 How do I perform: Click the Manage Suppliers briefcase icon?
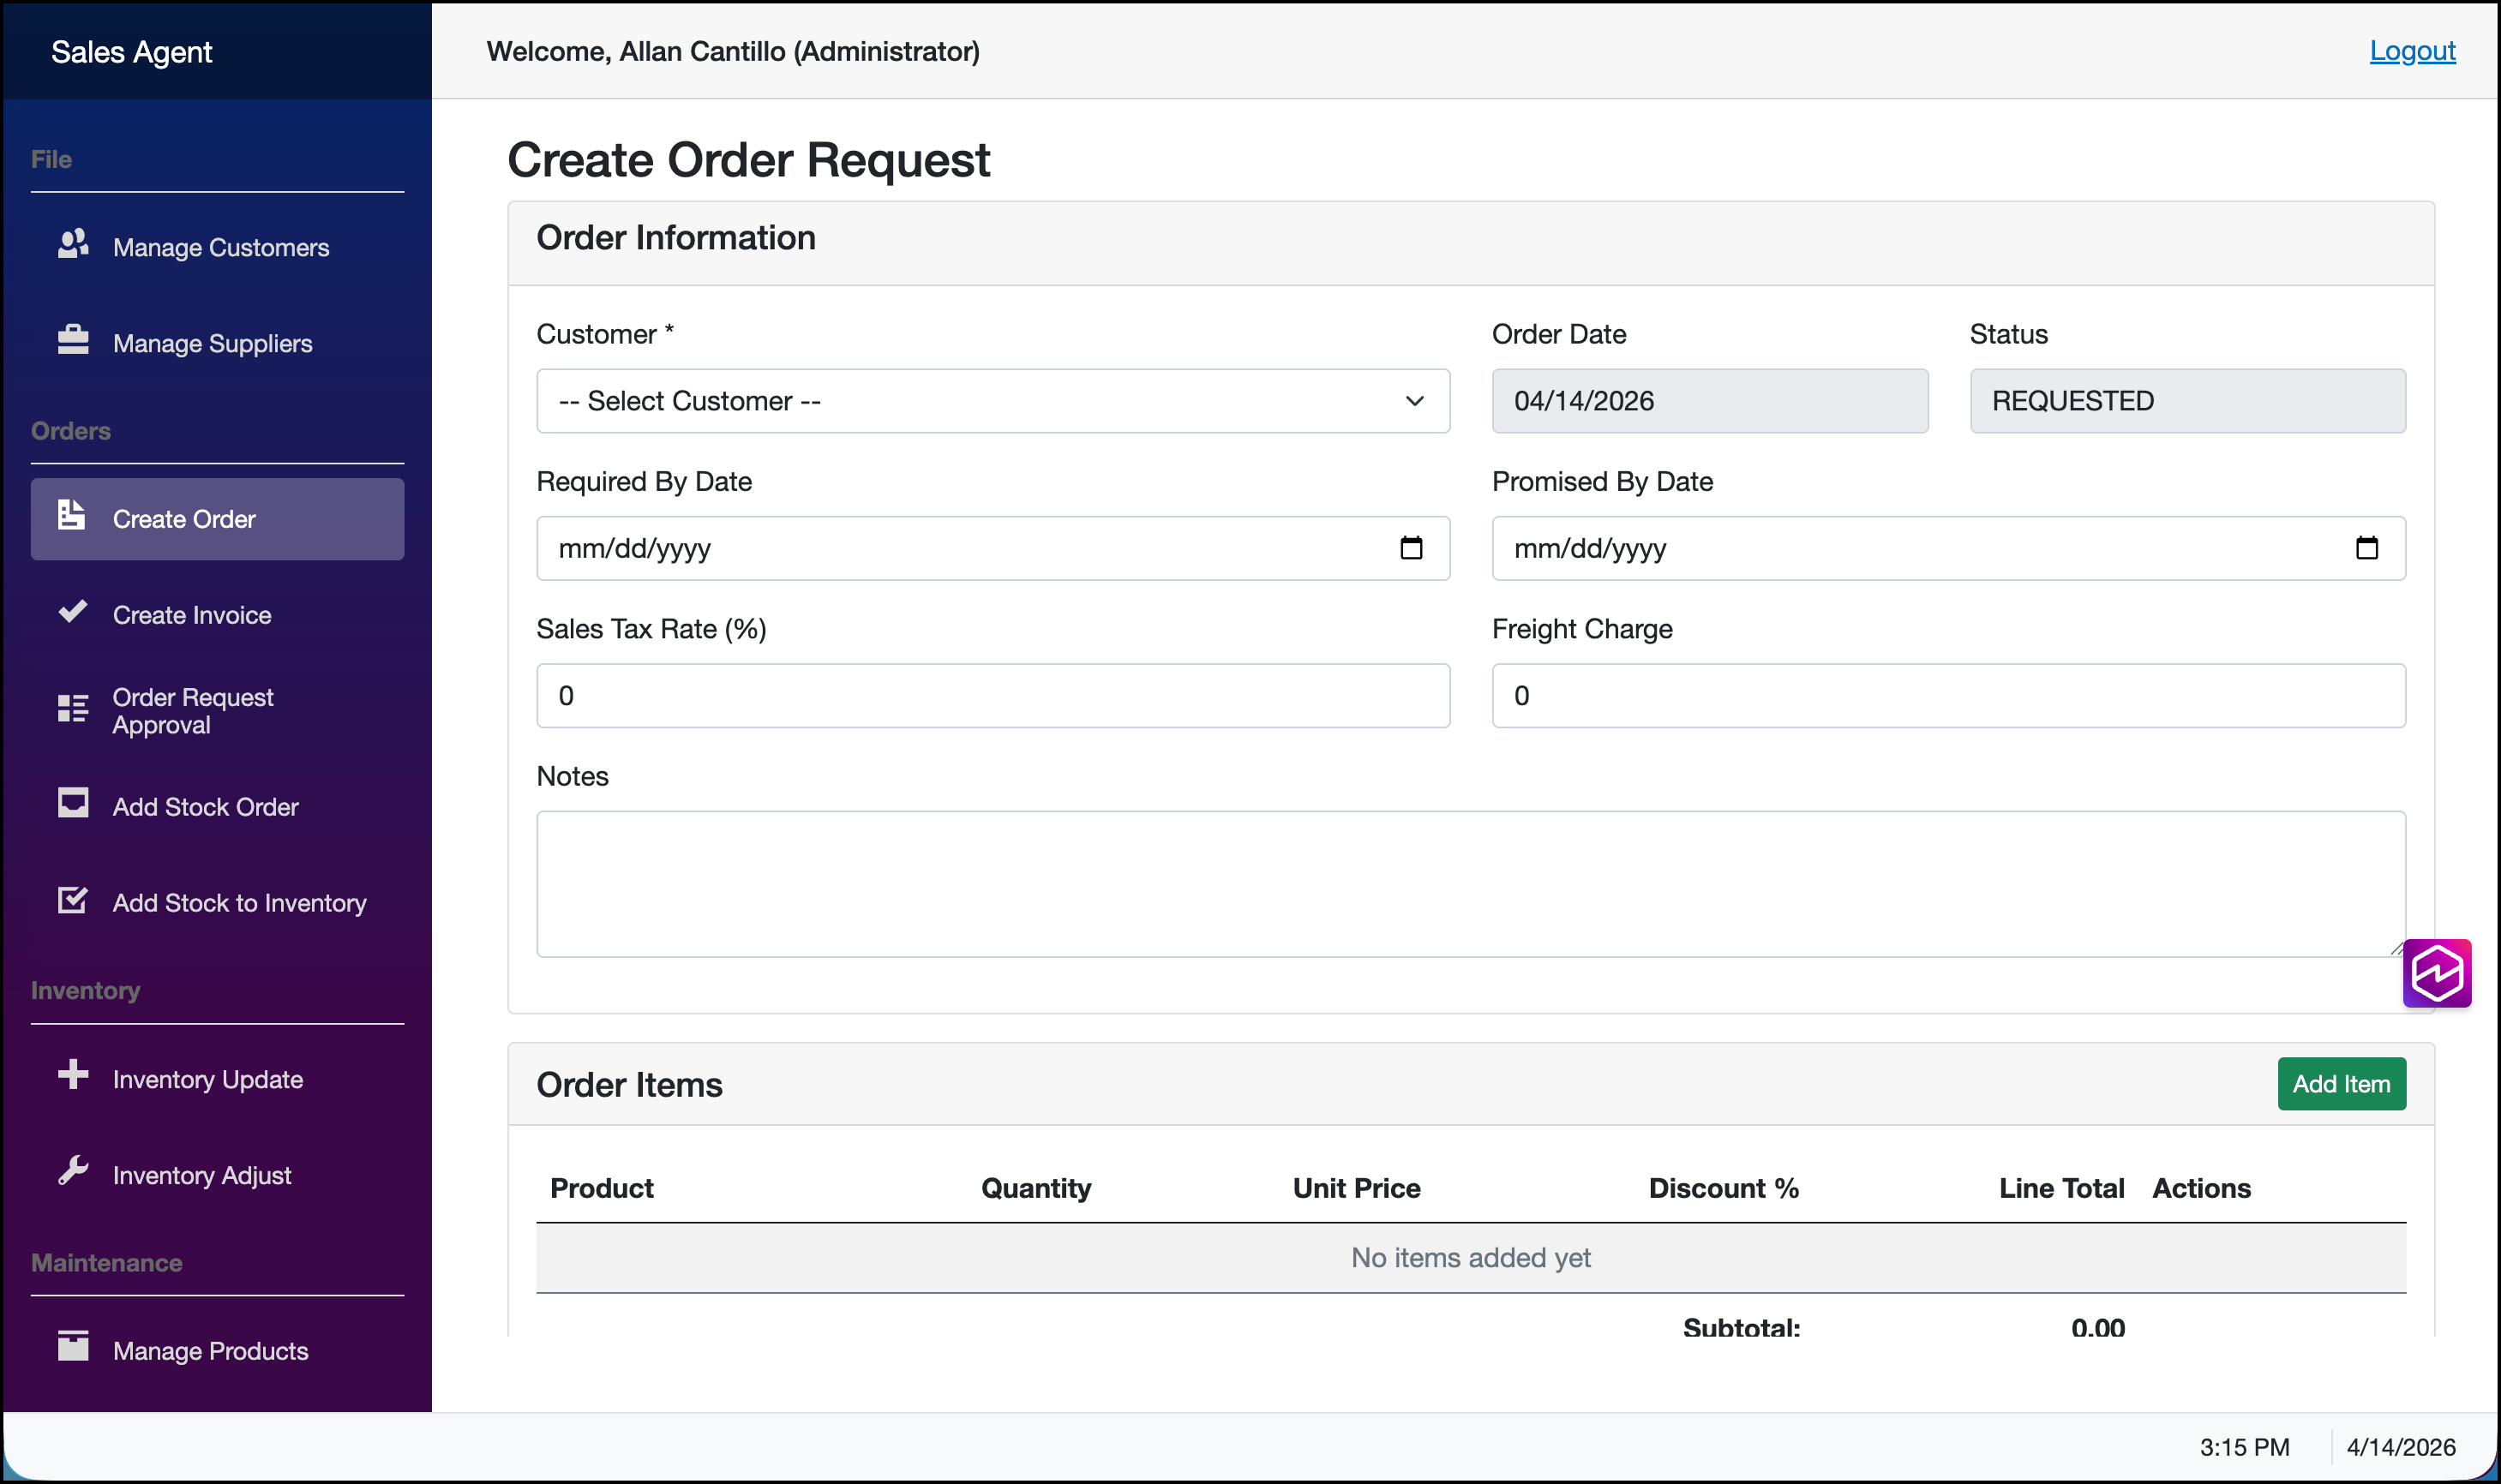pos(72,340)
